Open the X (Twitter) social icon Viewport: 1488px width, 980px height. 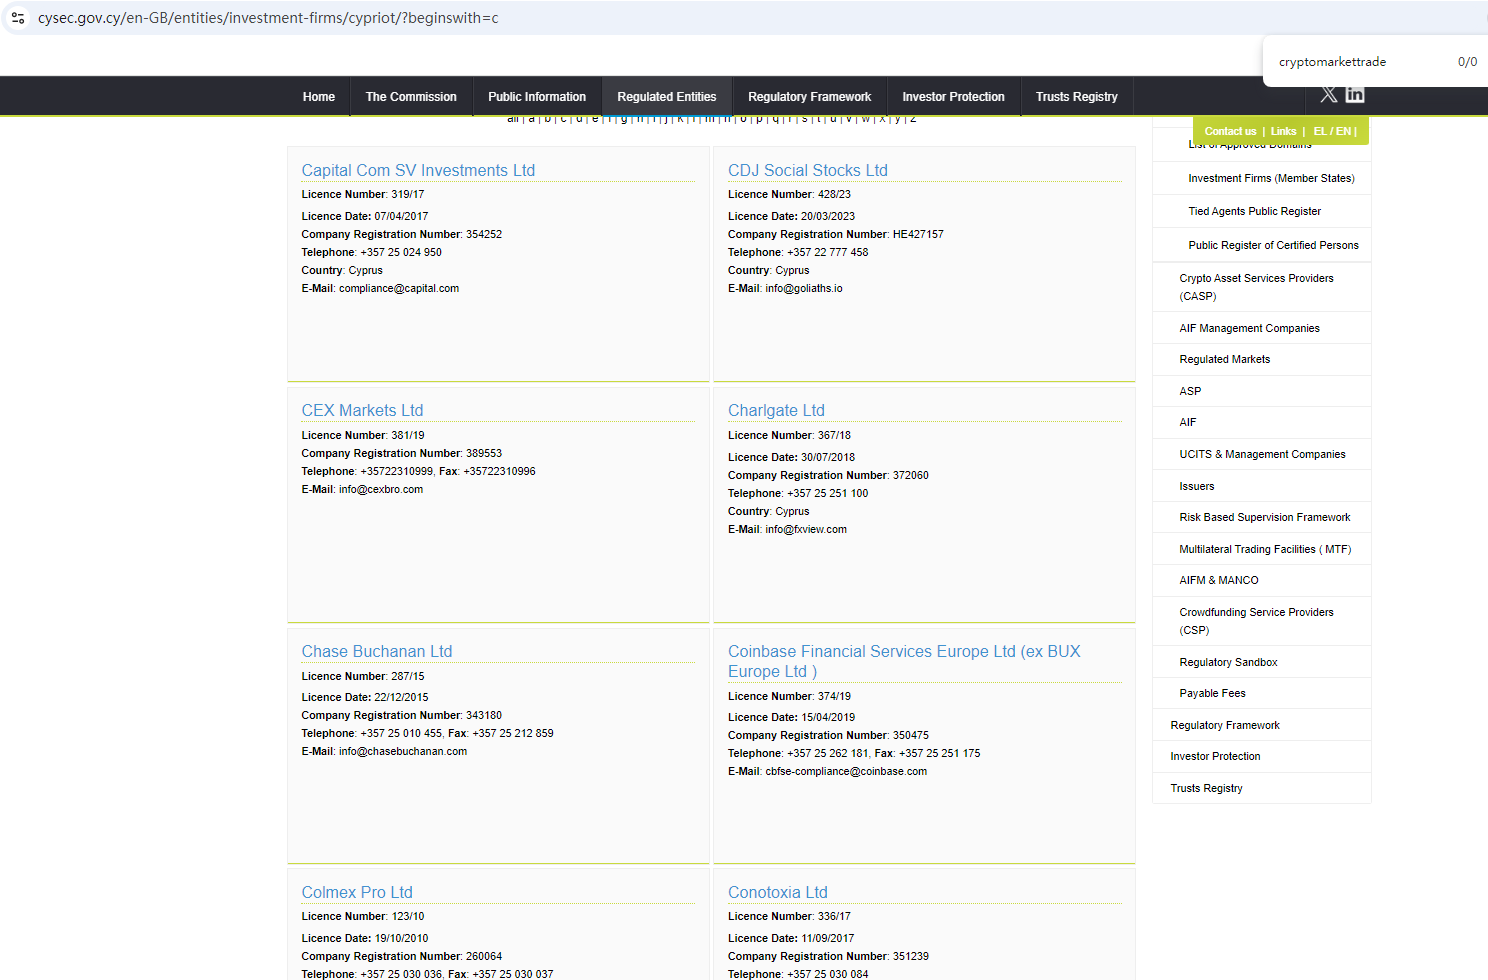(1328, 95)
